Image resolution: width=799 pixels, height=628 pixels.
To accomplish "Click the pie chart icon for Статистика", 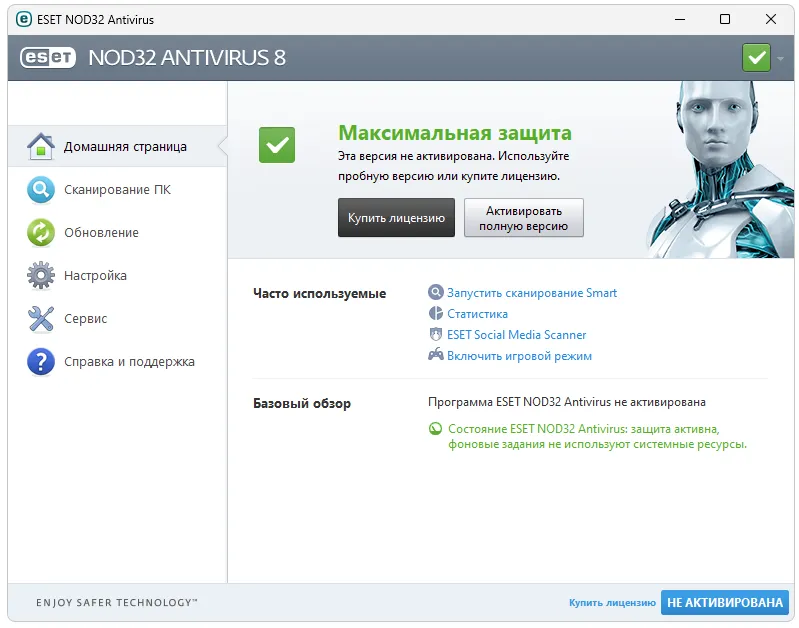I will point(436,313).
